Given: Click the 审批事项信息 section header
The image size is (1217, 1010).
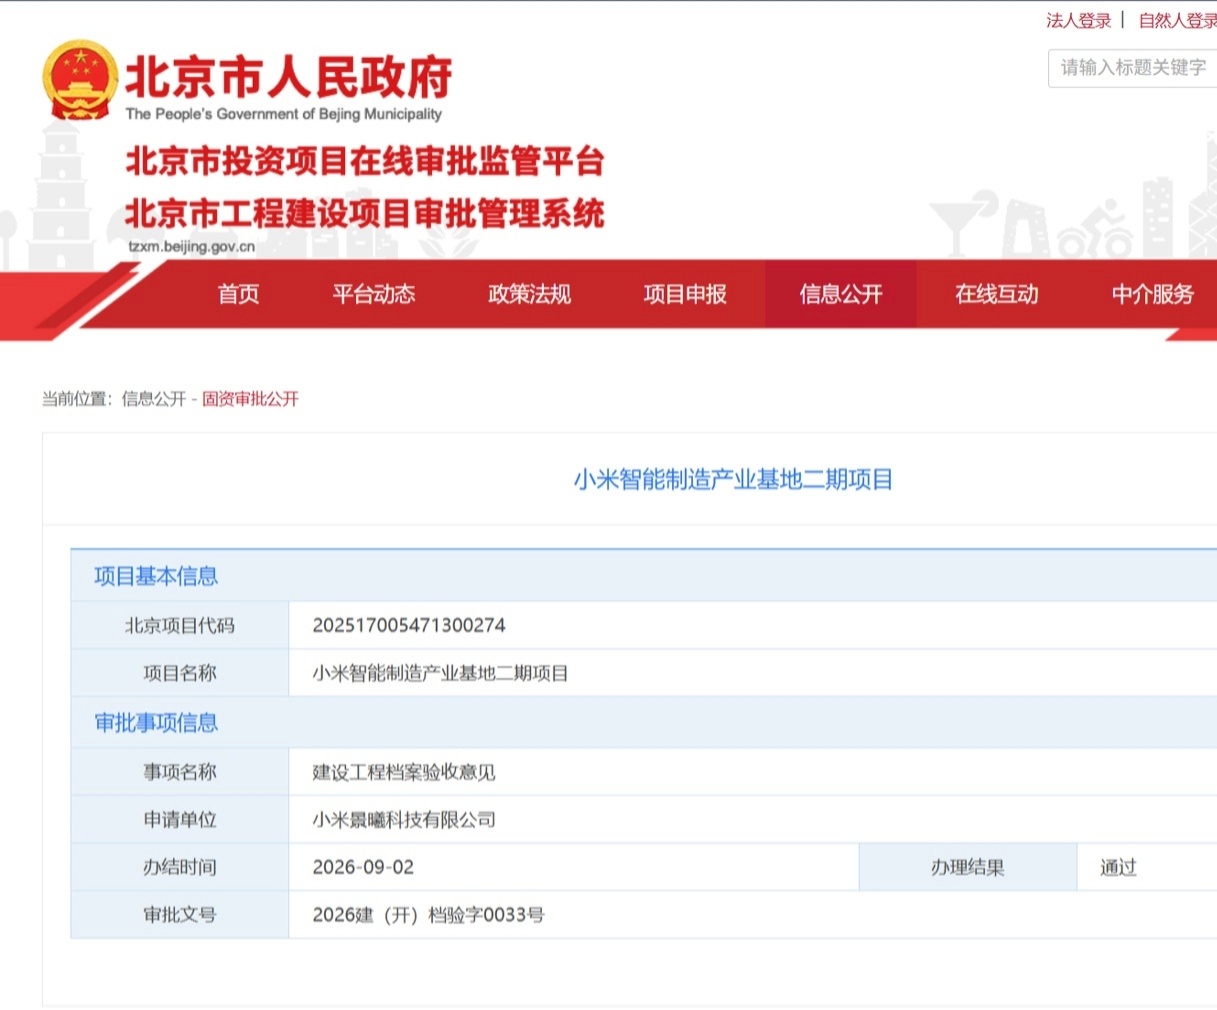Looking at the screenshot, I should [x=156, y=723].
